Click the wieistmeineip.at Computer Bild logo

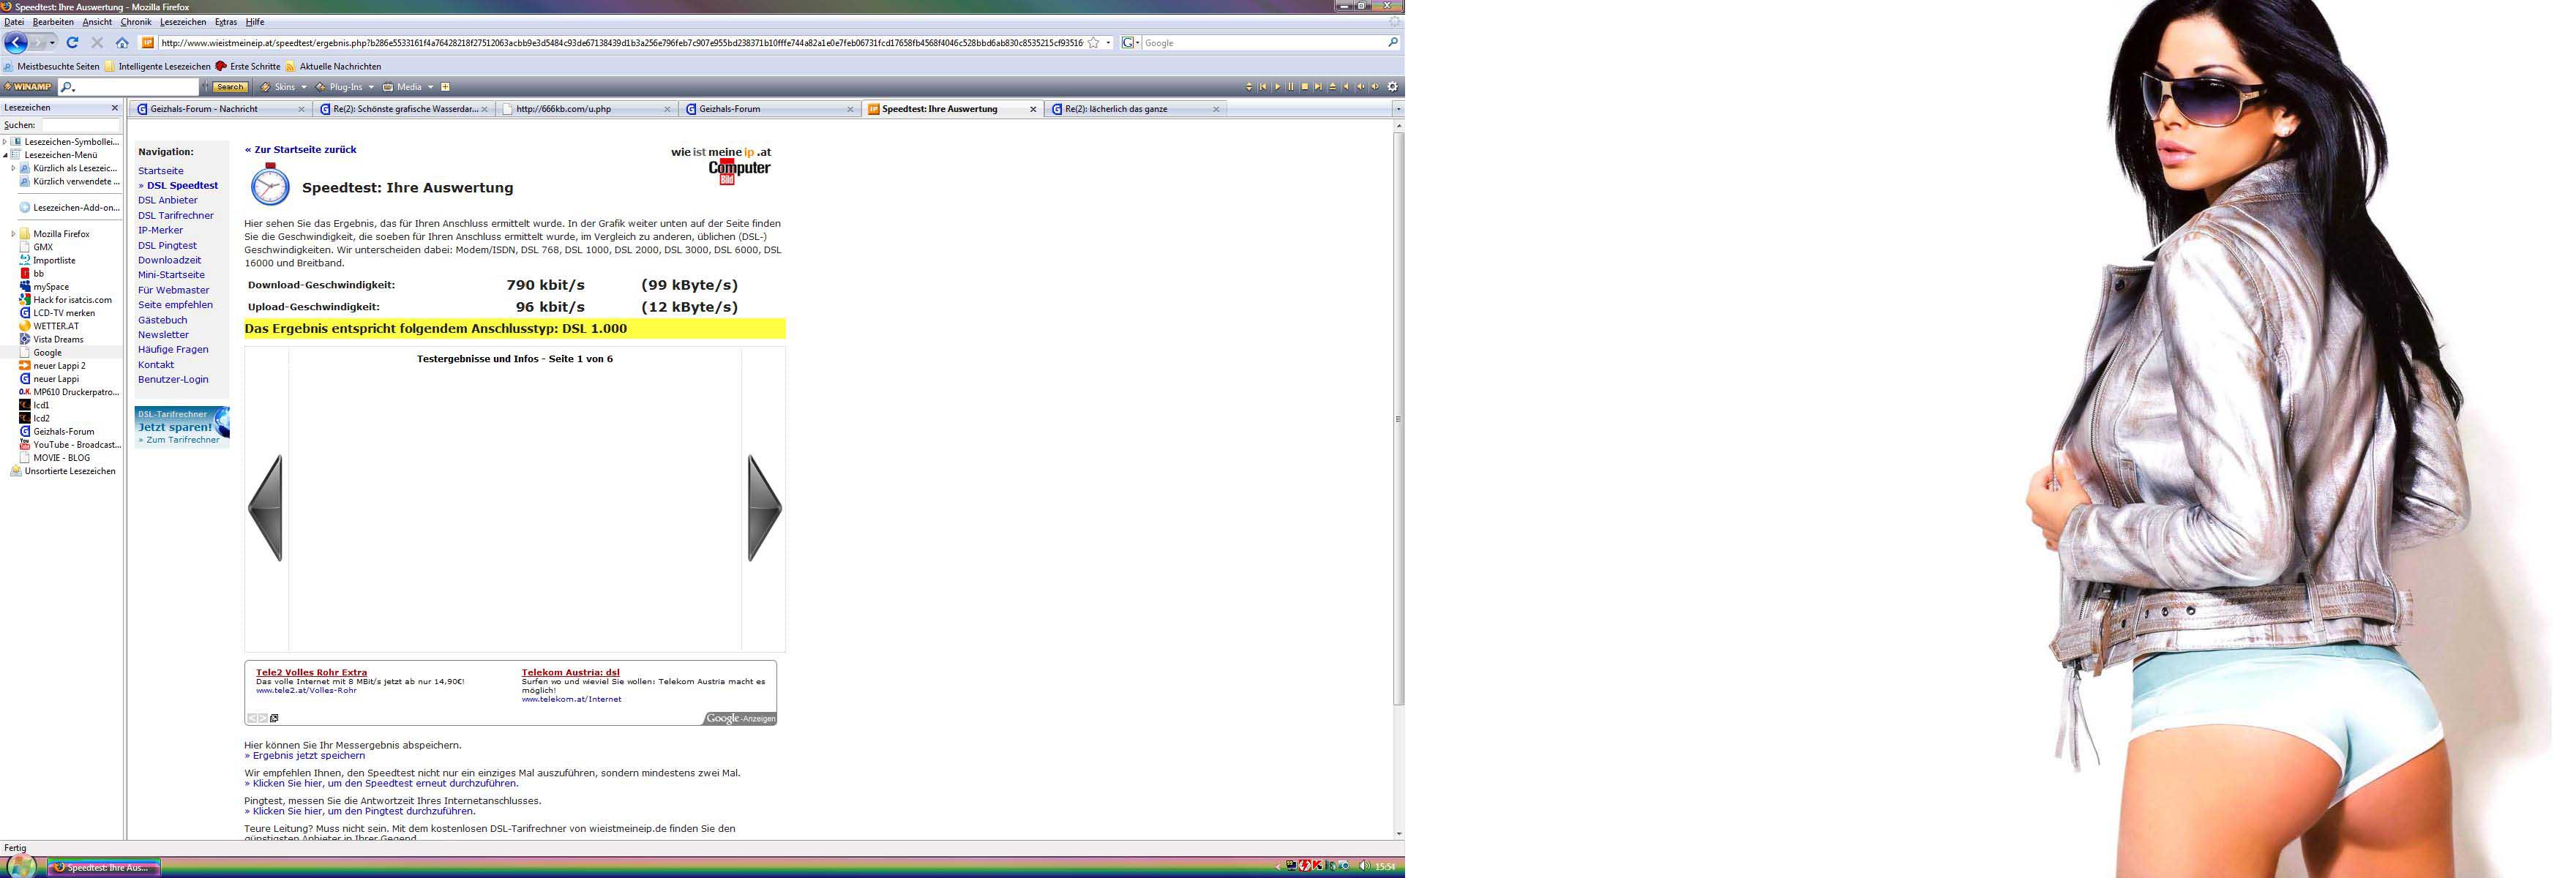pos(721,165)
